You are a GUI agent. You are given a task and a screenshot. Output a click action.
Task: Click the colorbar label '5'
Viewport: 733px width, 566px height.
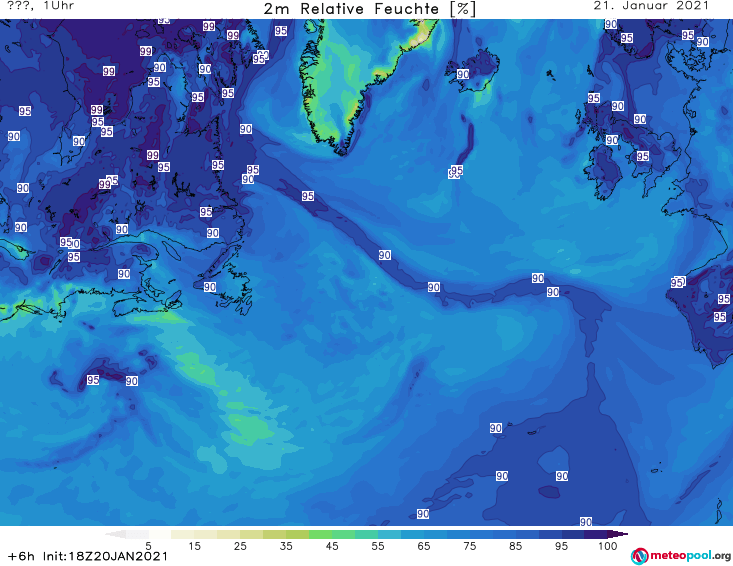[148, 546]
